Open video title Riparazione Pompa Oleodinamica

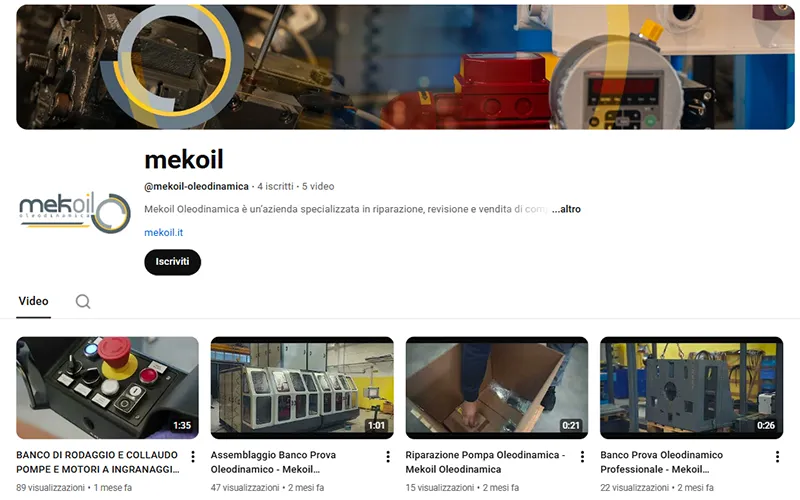click(485, 462)
